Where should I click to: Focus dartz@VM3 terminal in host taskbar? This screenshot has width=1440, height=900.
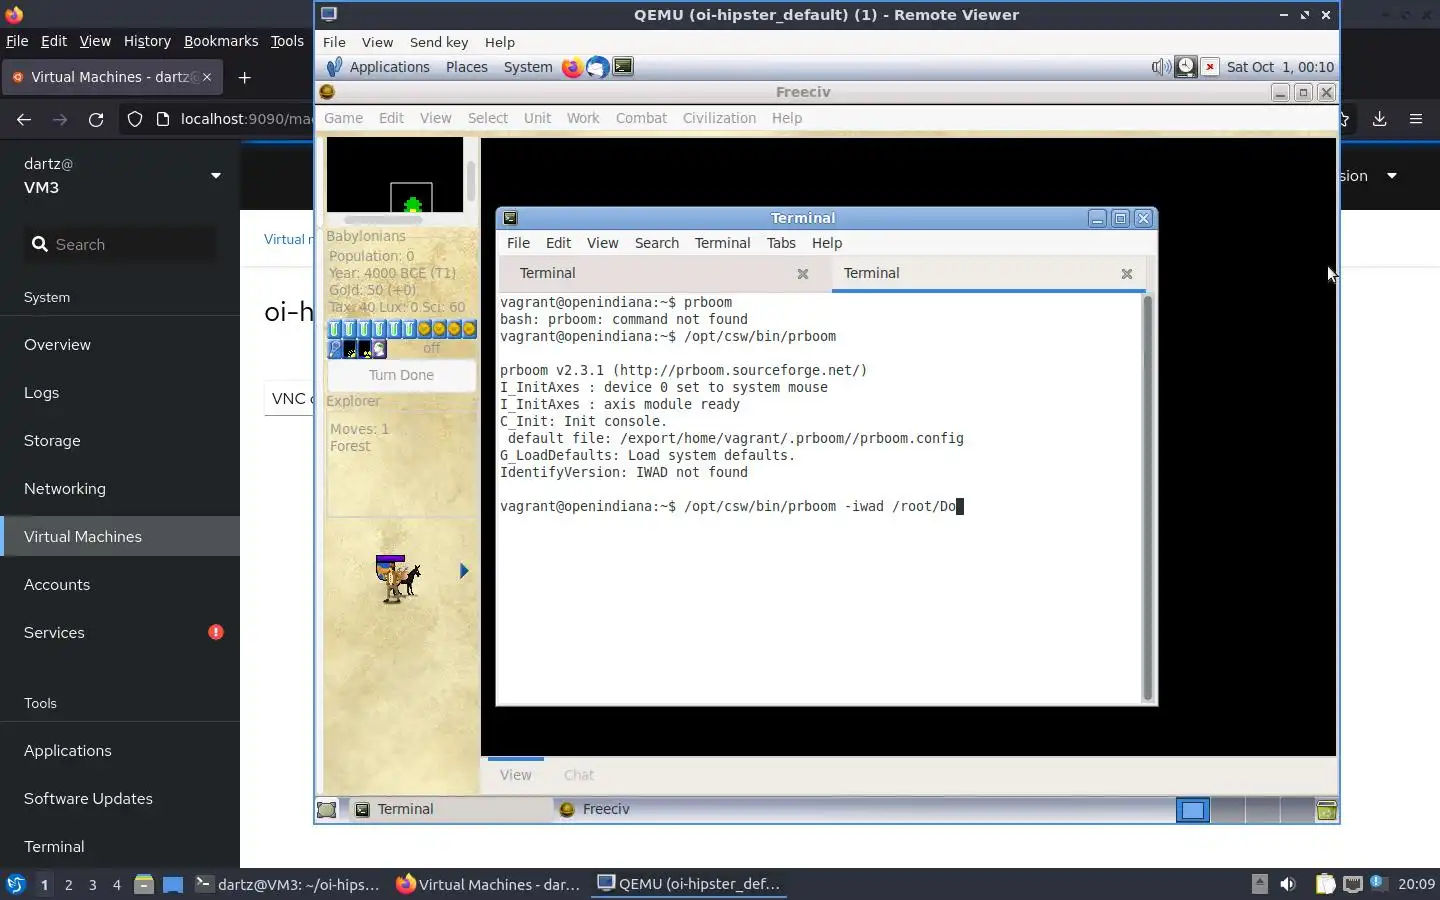288,884
